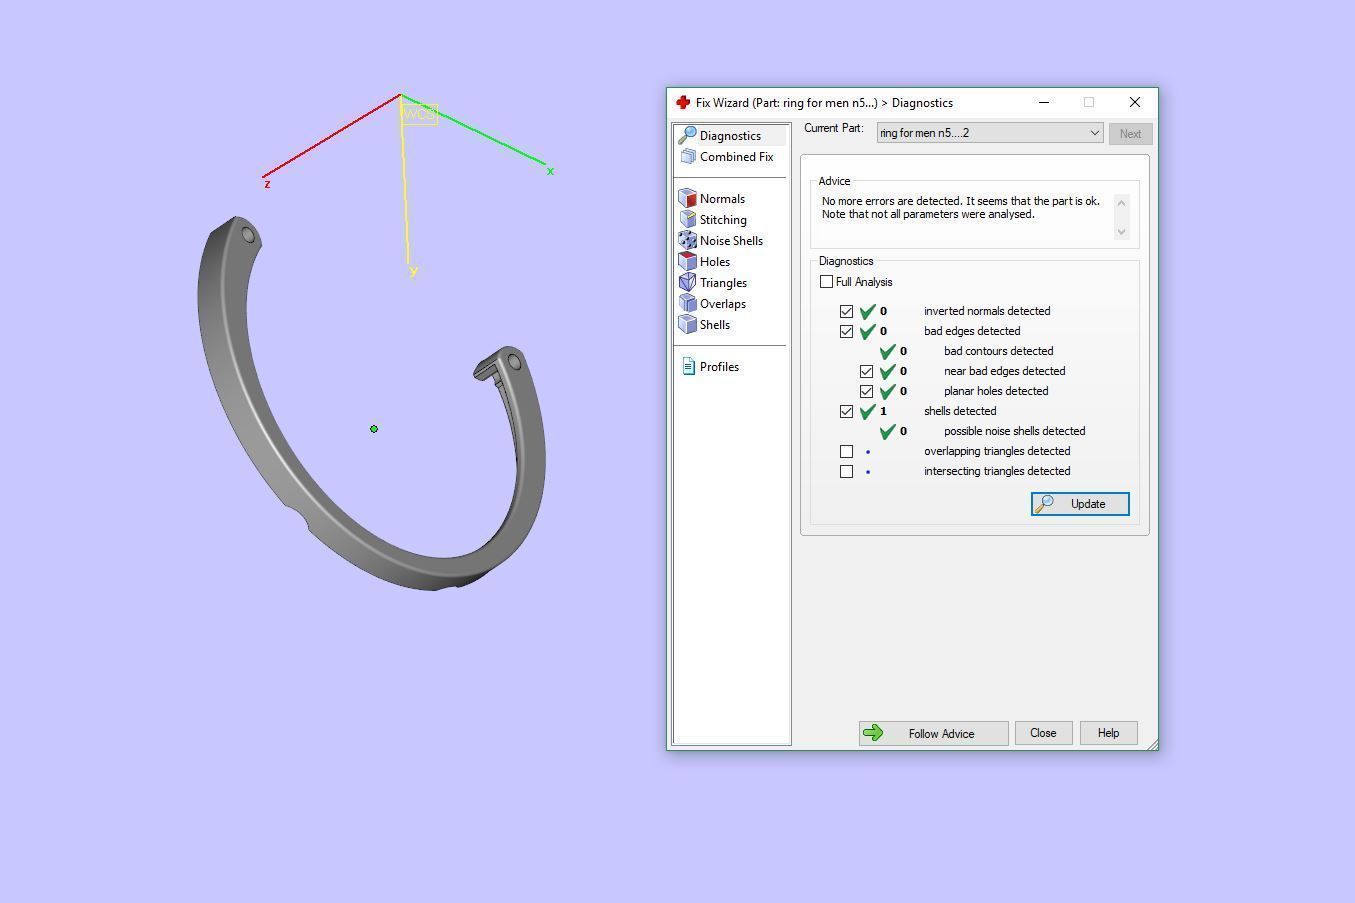This screenshot has width=1355, height=903.
Task: Go to Combined Fix page label
Action: 737,157
